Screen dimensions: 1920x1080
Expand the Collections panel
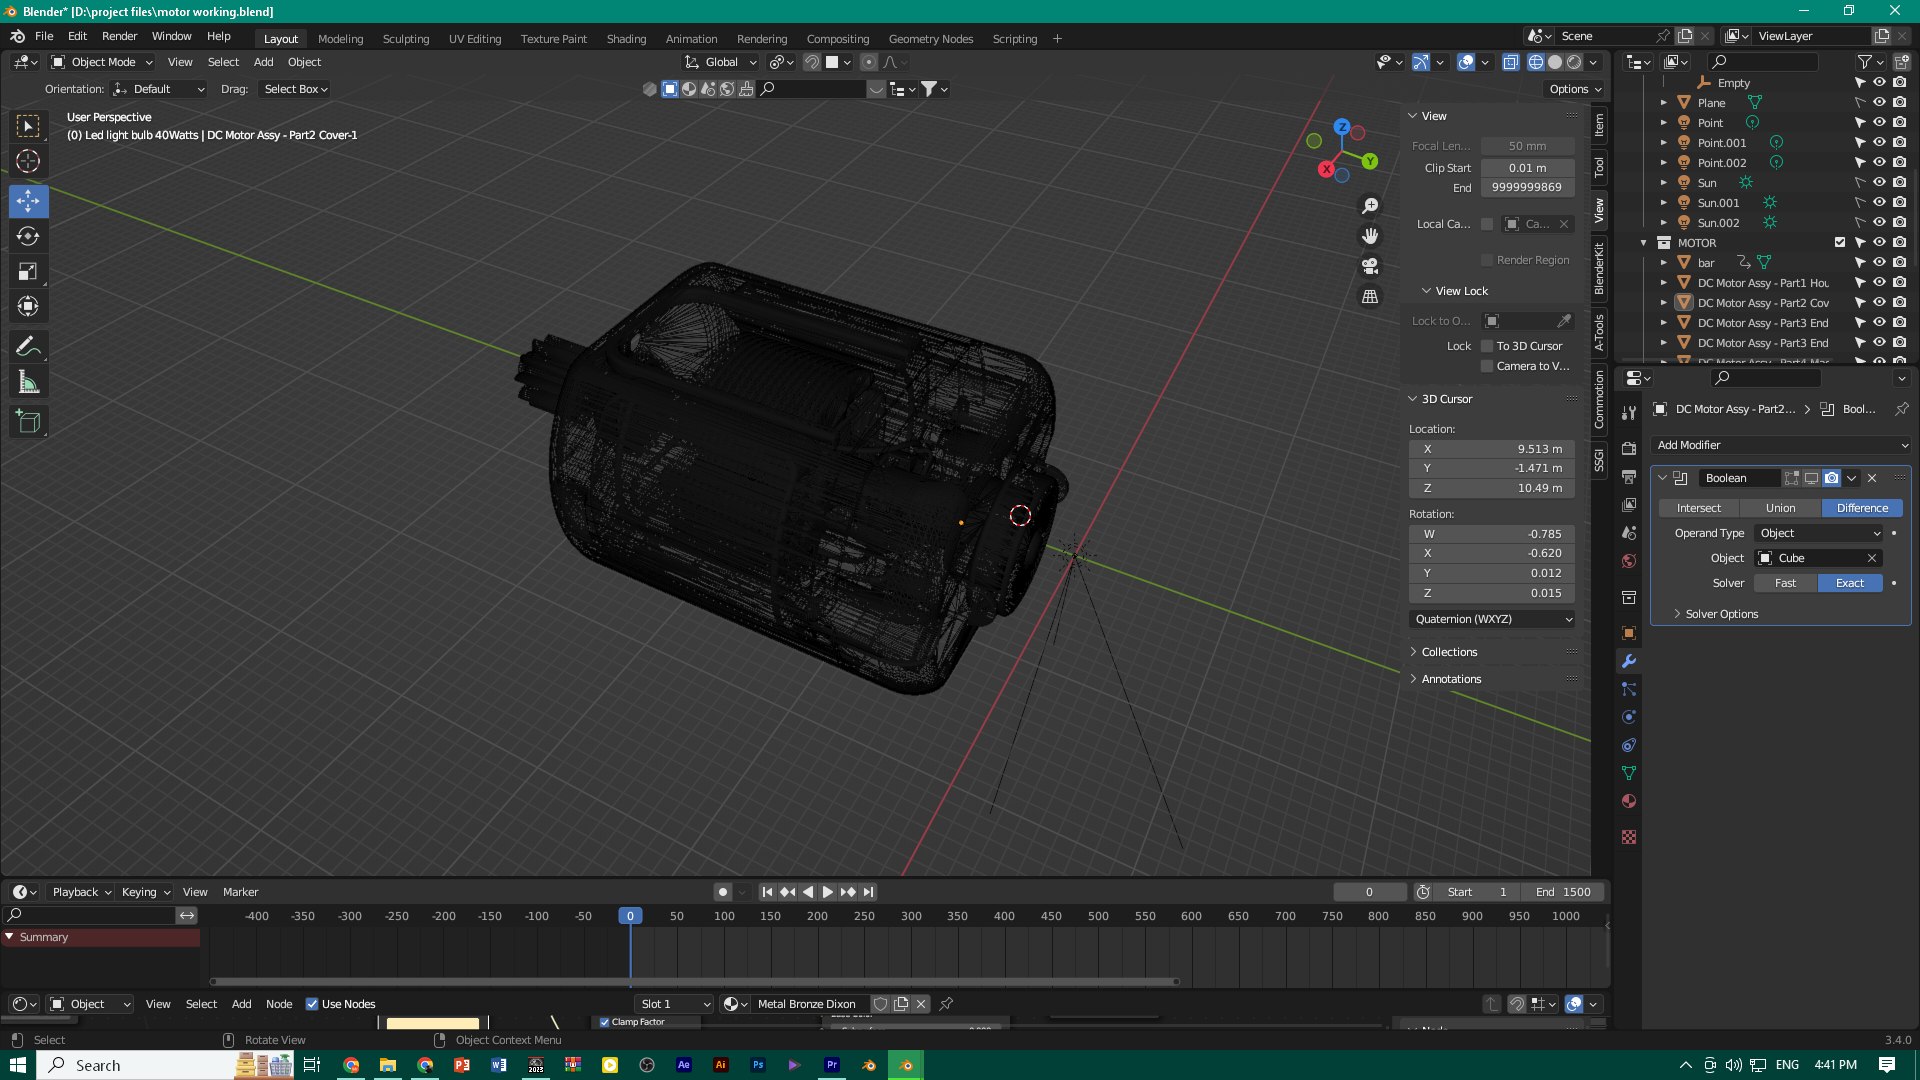[x=1449, y=652]
